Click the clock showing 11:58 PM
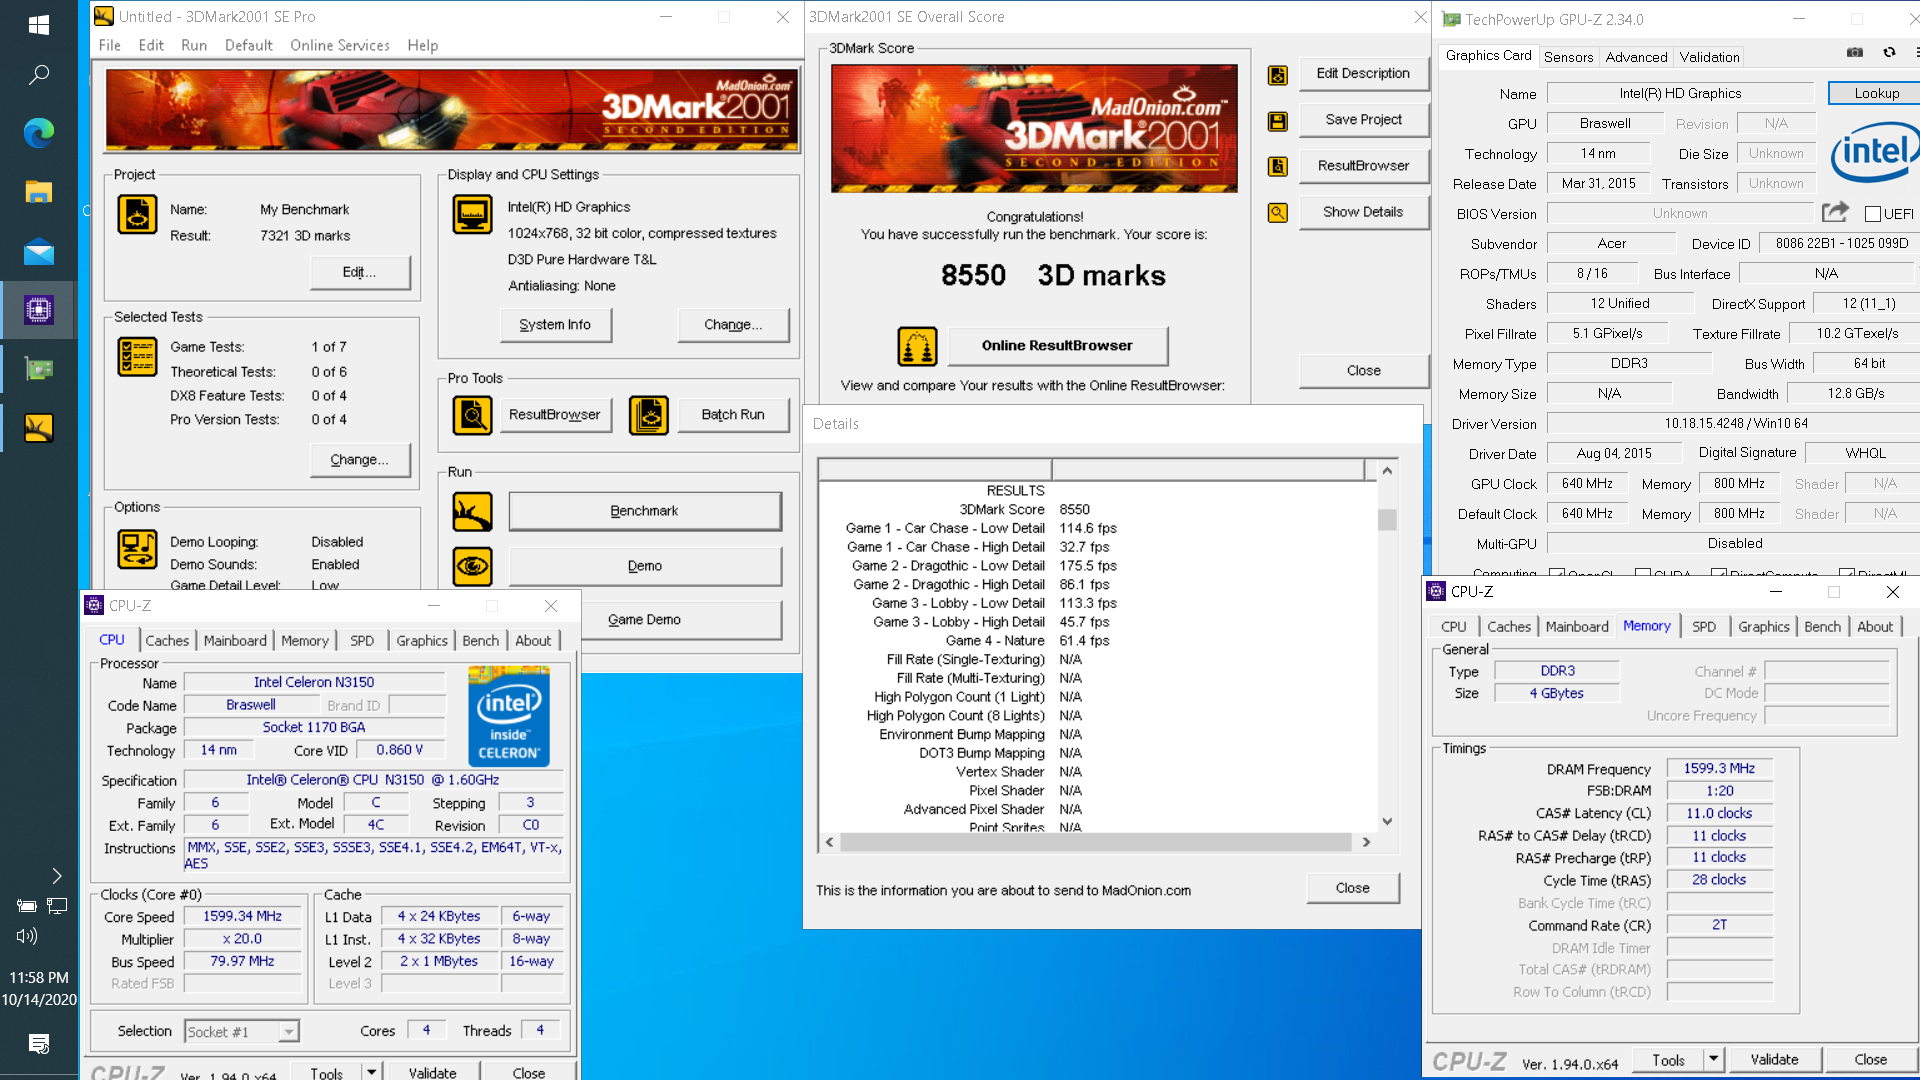 coord(39,977)
